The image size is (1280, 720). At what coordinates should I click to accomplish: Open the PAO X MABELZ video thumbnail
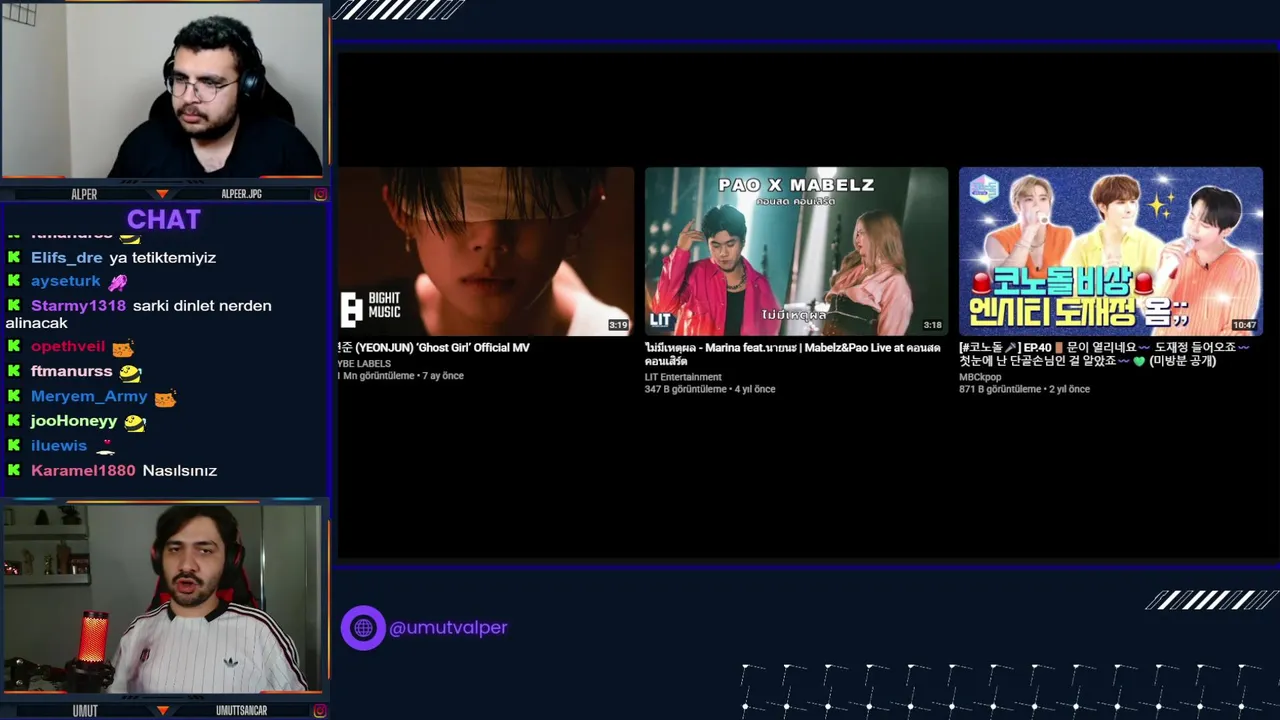coord(796,251)
